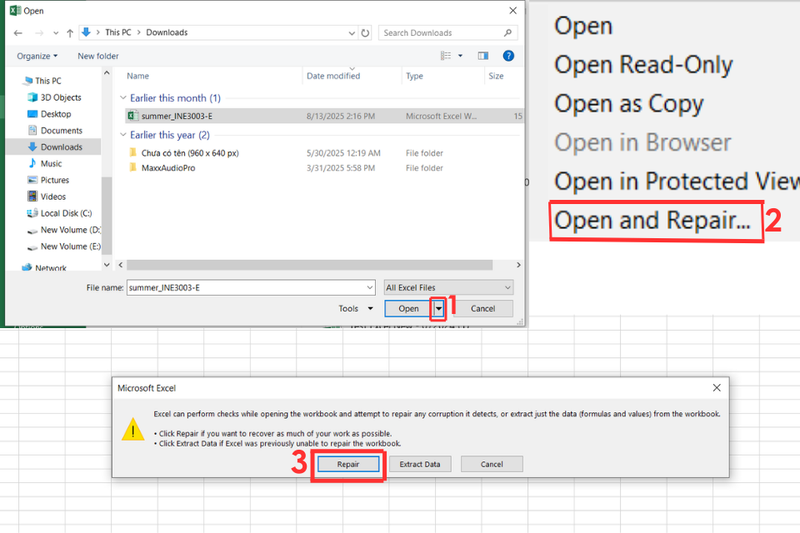Viewport: 800px width, 533px height.
Task: Sort by Name column header
Action: [138, 76]
